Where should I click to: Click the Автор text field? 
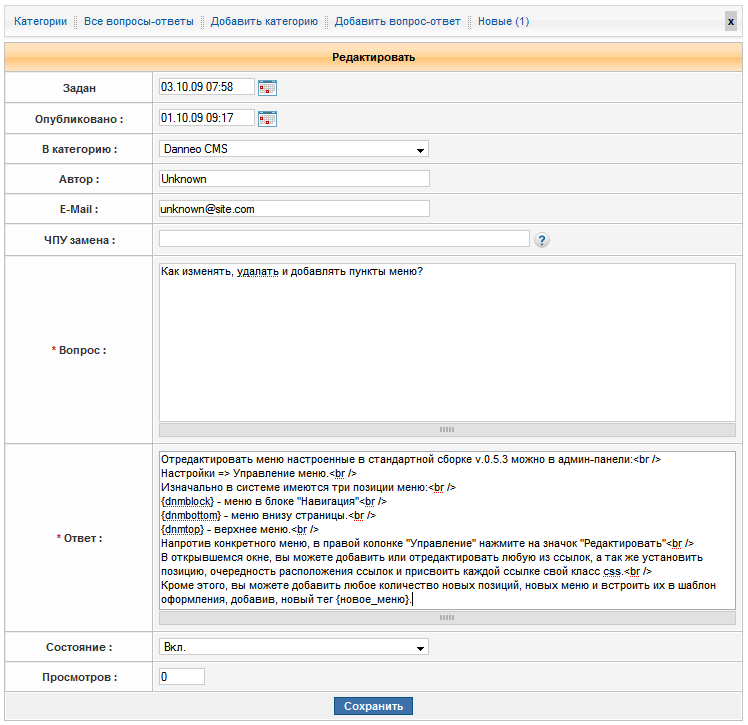[x=294, y=179]
